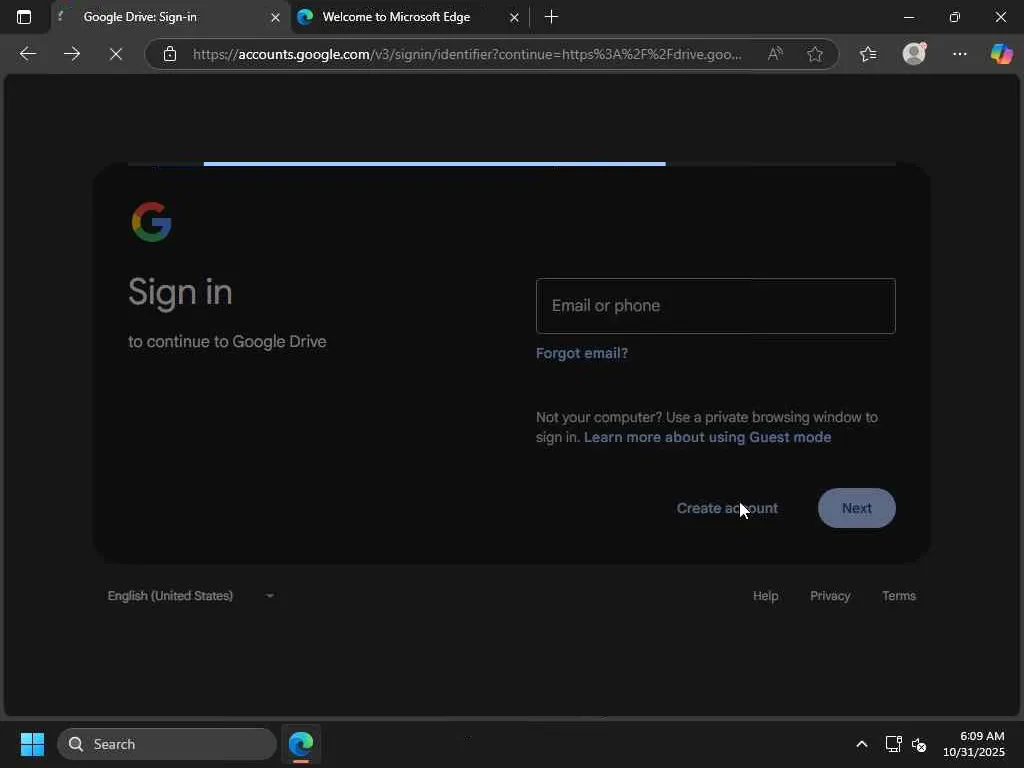Close the Welcome to Microsoft Edge tab

[514, 18]
